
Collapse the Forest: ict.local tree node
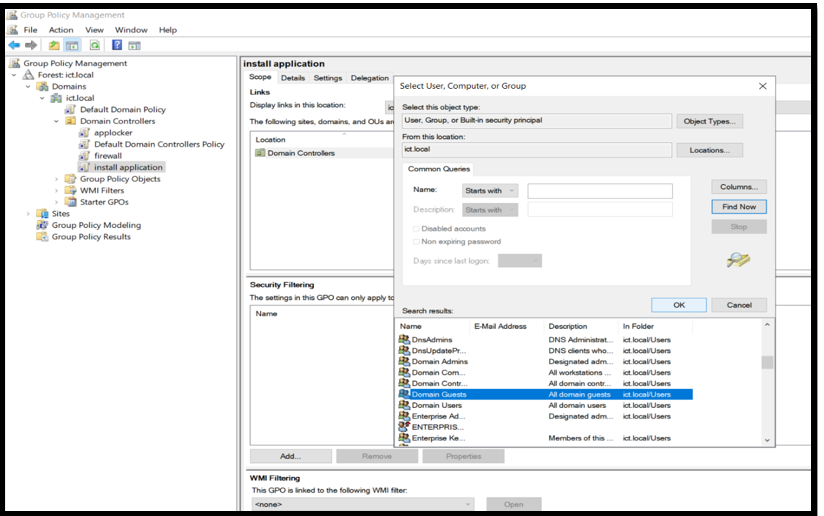pyautogui.click(x=14, y=75)
